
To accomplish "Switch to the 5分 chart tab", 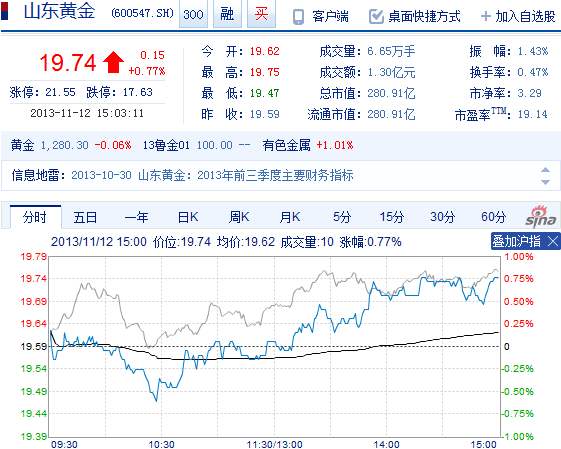I will click(x=342, y=217).
